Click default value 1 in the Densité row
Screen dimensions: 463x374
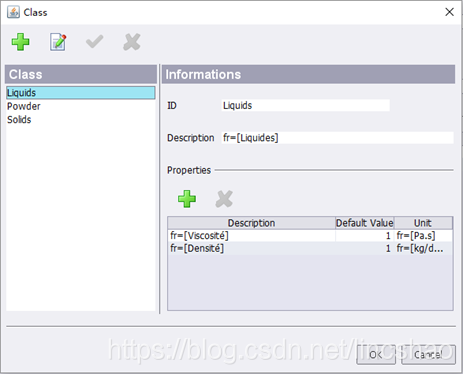(x=365, y=248)
